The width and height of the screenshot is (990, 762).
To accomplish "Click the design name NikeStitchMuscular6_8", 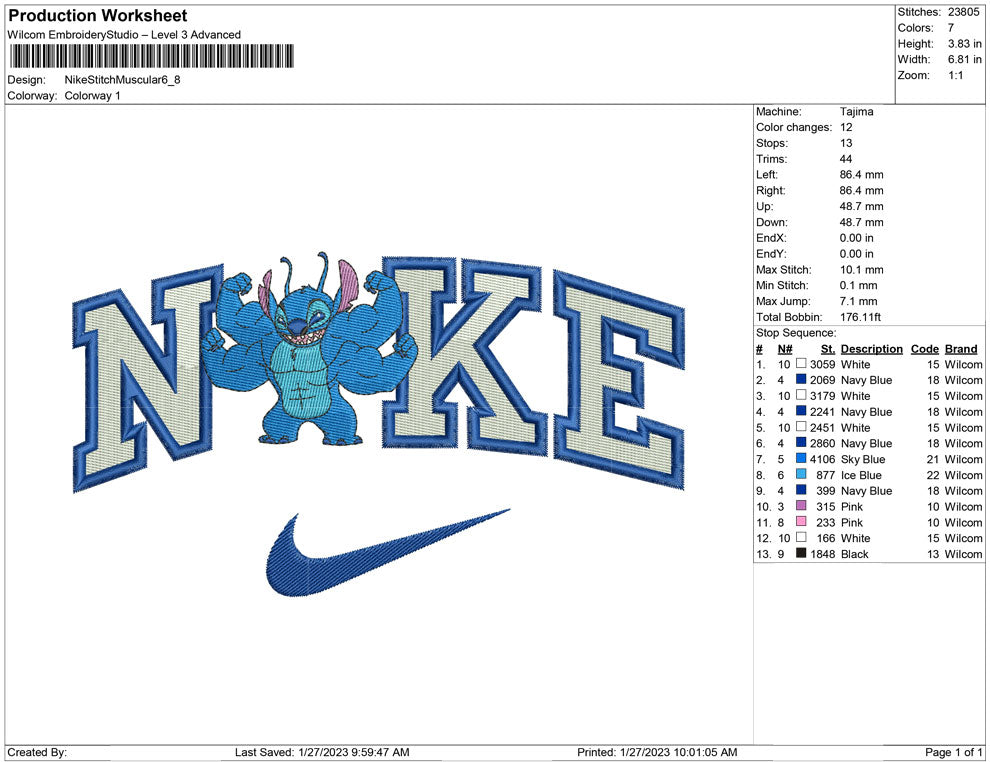I will click(122, 80).
